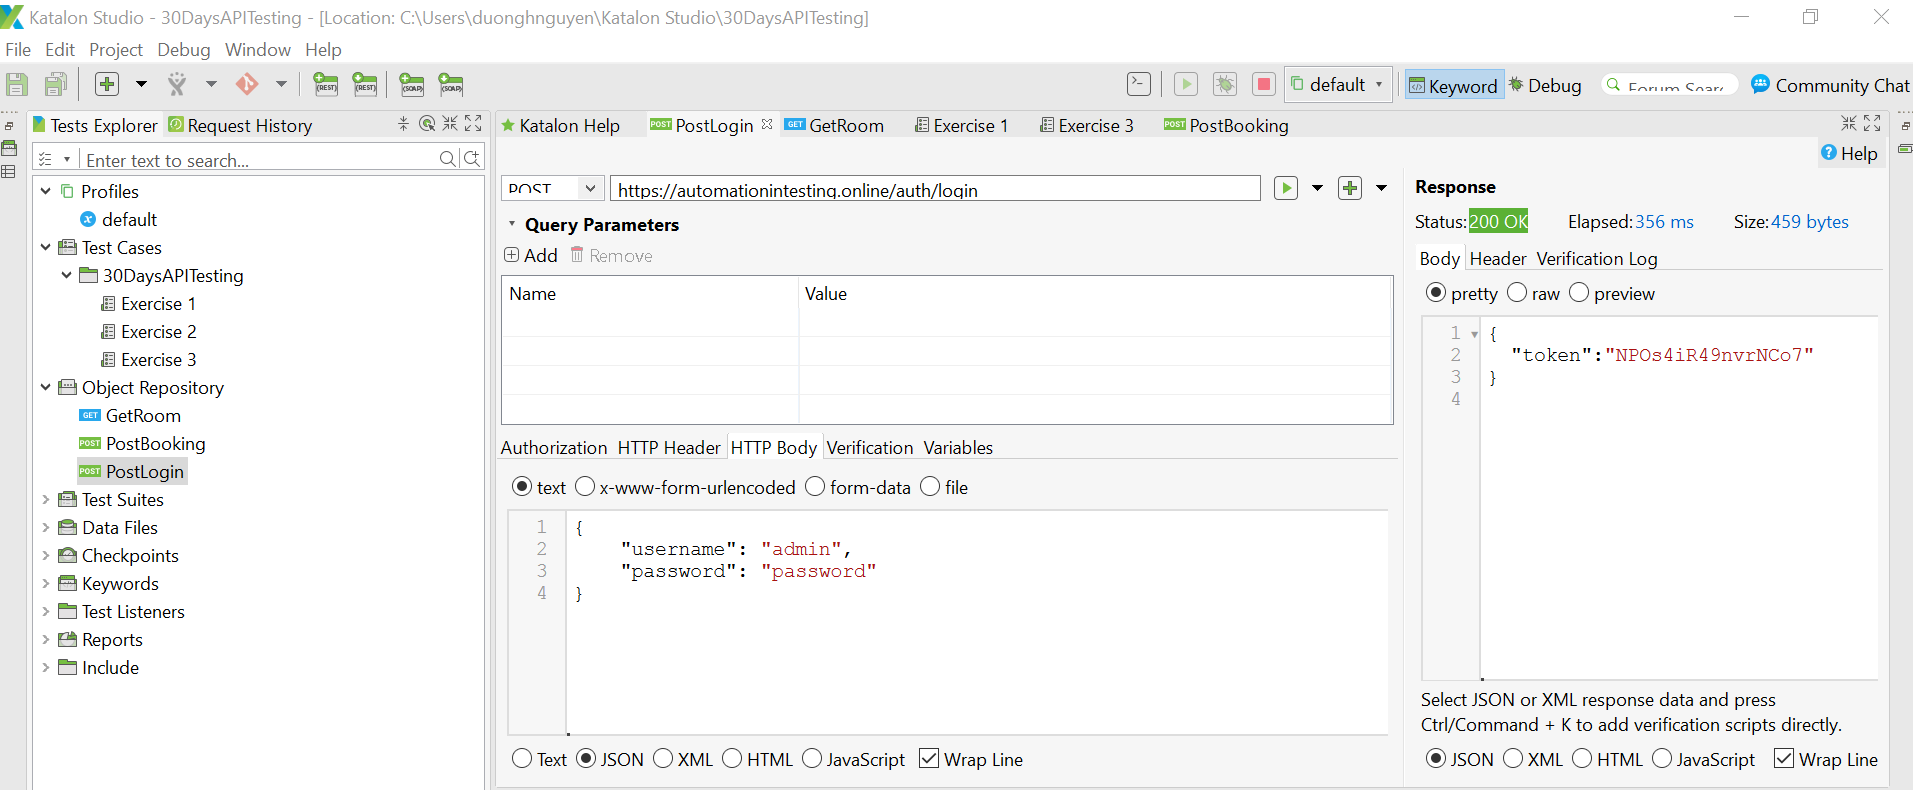The width and height of the screenshot is (1918, 790).
Task: Click the green plus New item icon
Action: click(107, 84)
